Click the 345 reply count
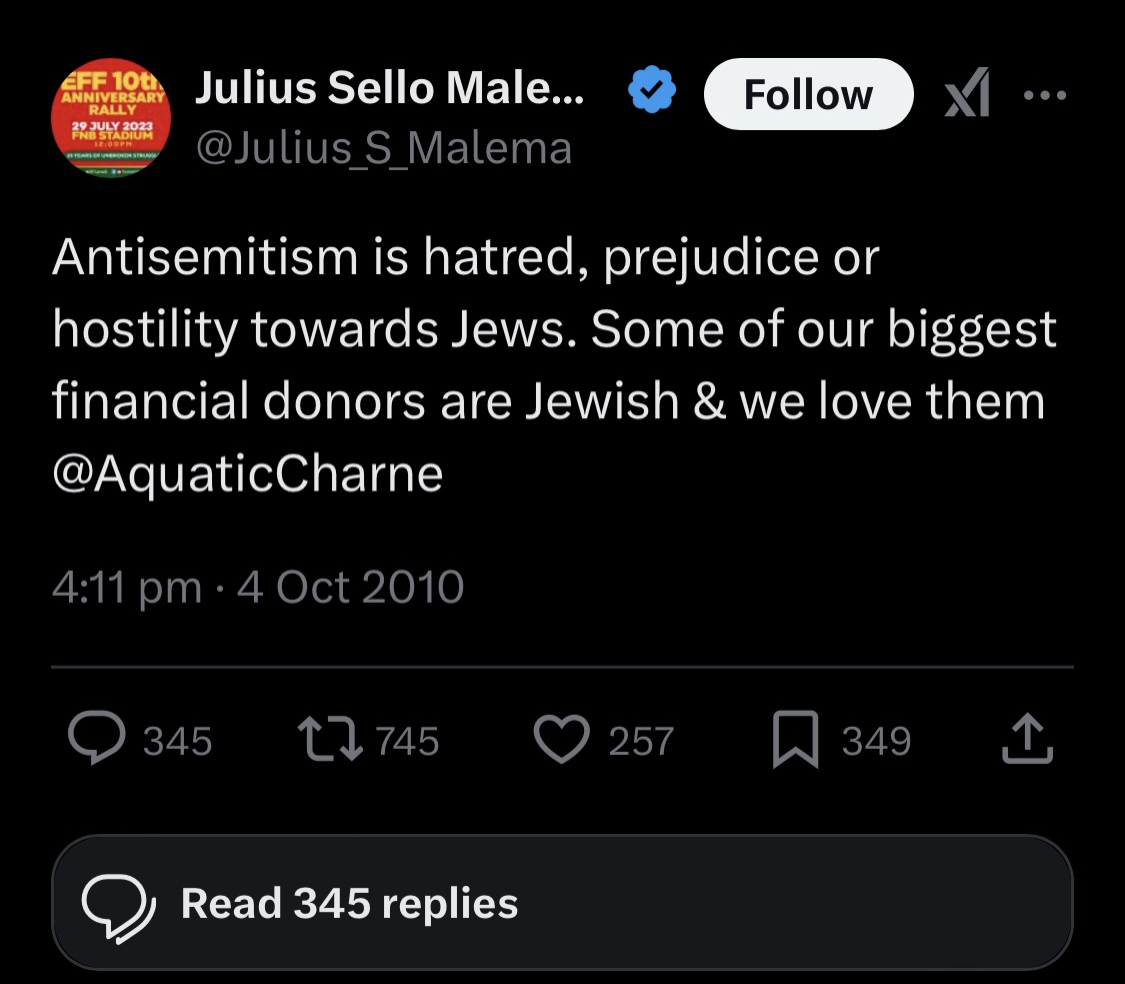 pos(177,742)
